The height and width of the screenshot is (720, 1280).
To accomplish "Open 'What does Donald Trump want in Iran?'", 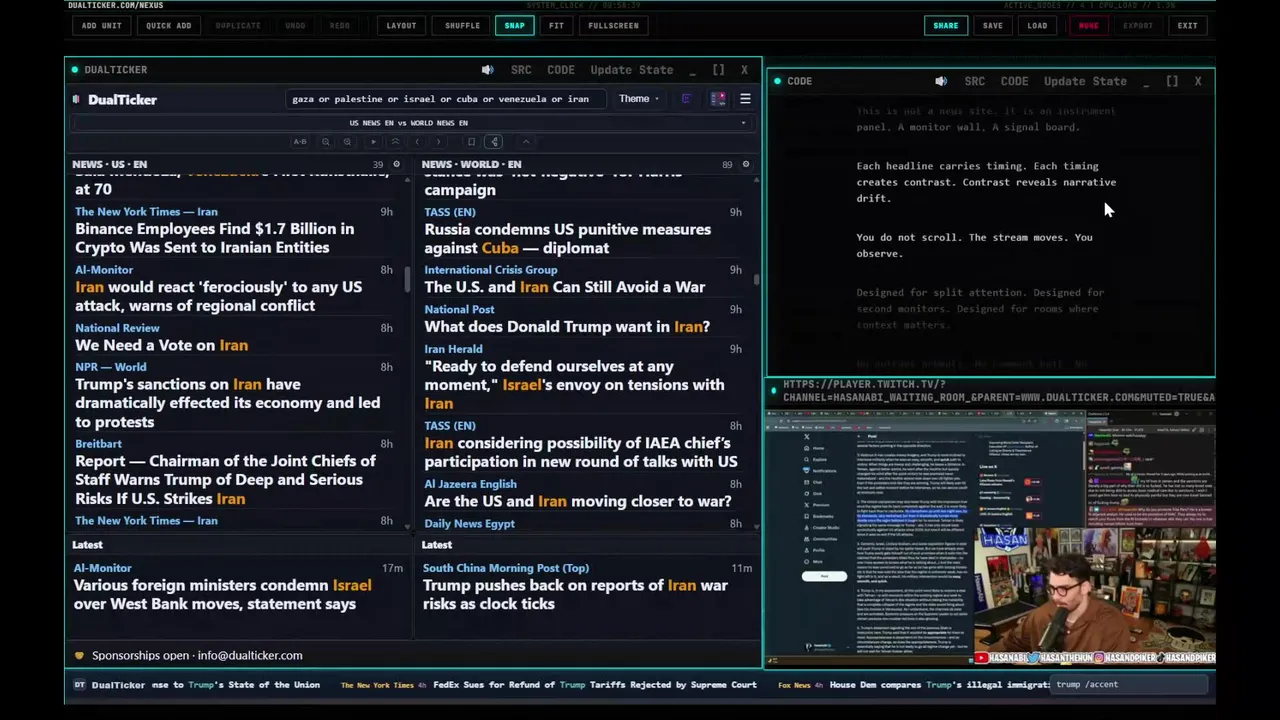I will click(x=567, y=327).
